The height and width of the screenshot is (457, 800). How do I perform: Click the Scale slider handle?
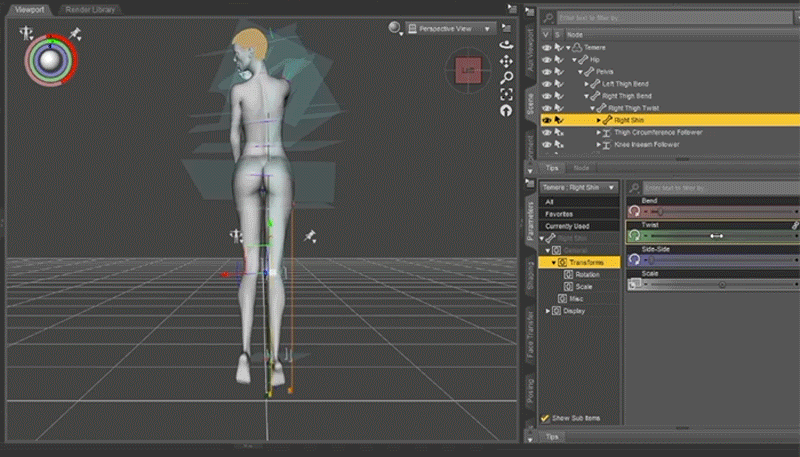tap(722, 285)
